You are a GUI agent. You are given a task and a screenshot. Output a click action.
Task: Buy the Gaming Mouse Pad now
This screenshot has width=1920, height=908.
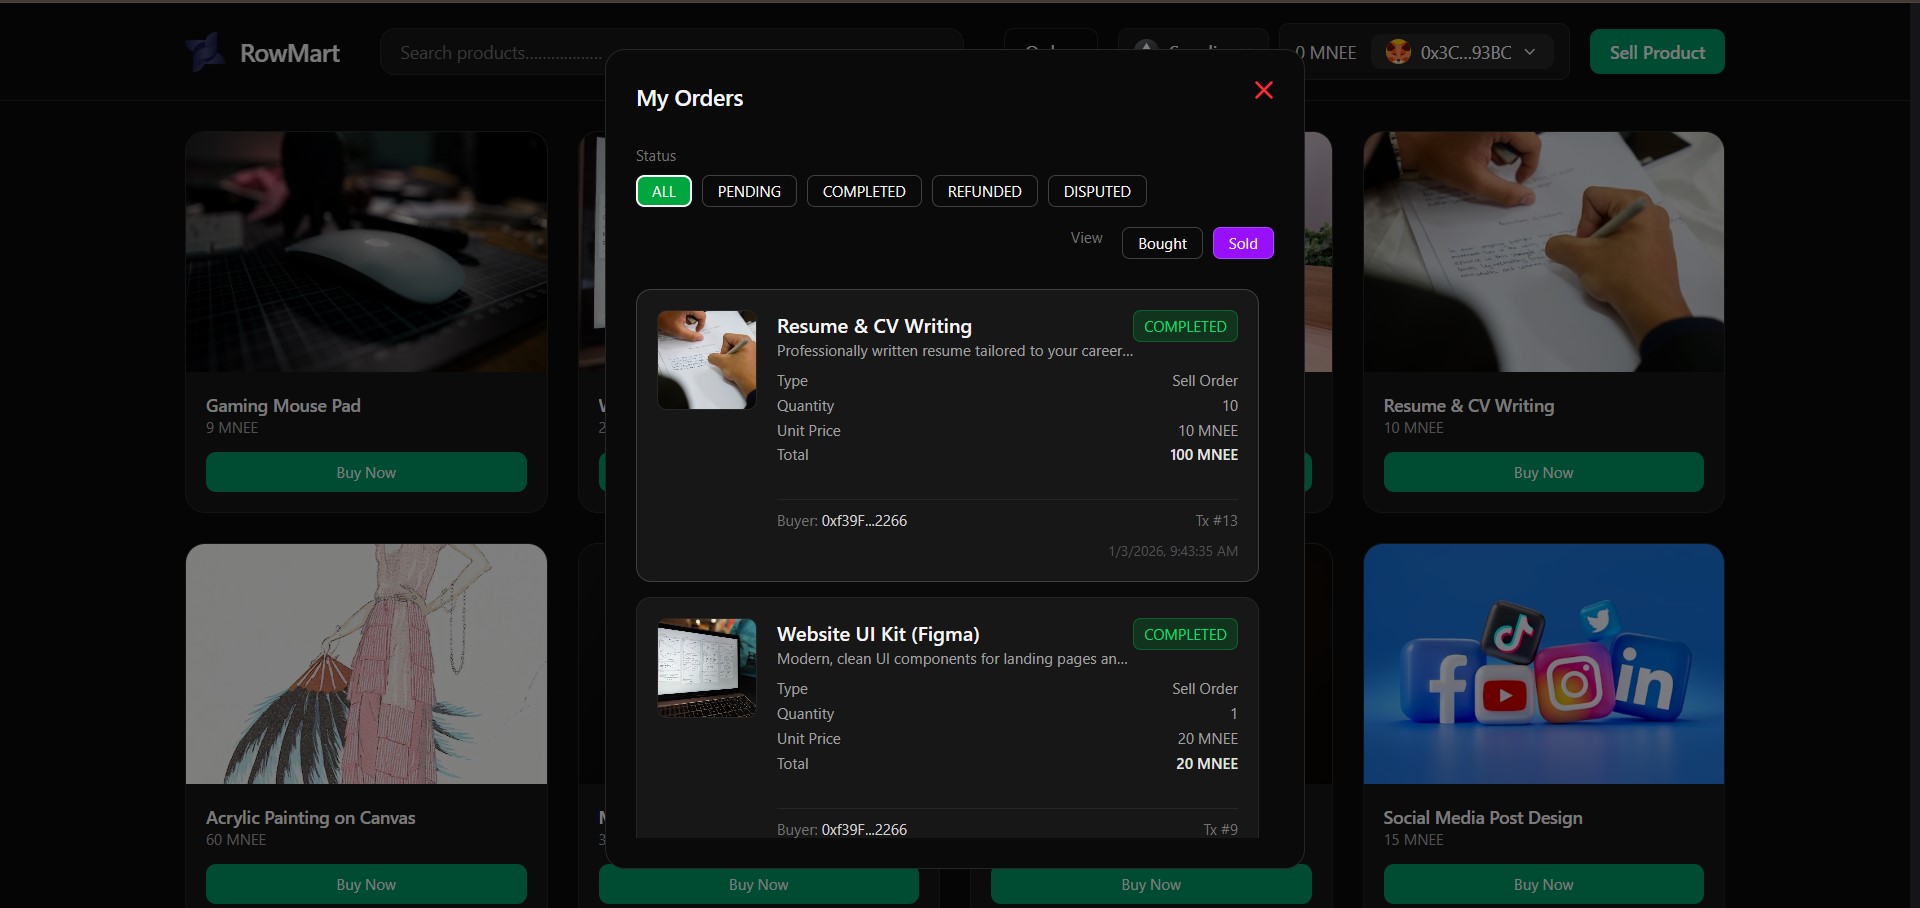(x=366, y=472)
